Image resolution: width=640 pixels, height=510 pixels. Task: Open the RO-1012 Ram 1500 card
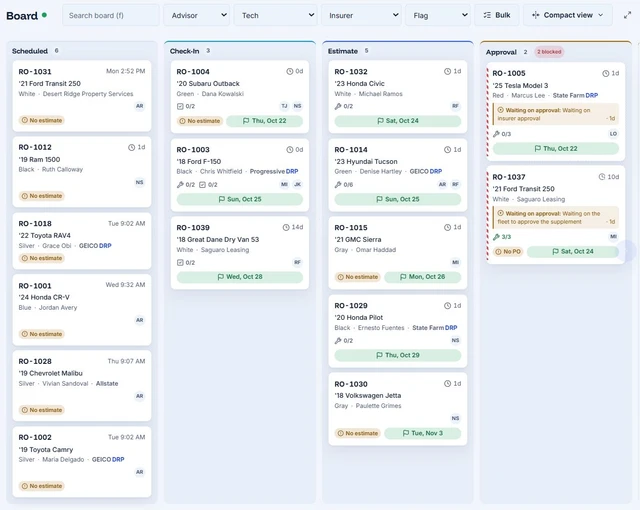[x=82, y=172]
